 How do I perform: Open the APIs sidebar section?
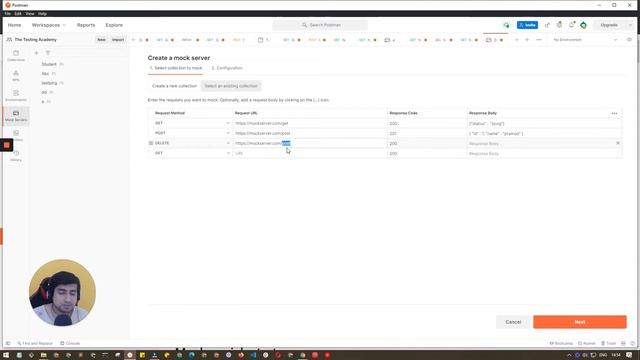pos(16,76)
